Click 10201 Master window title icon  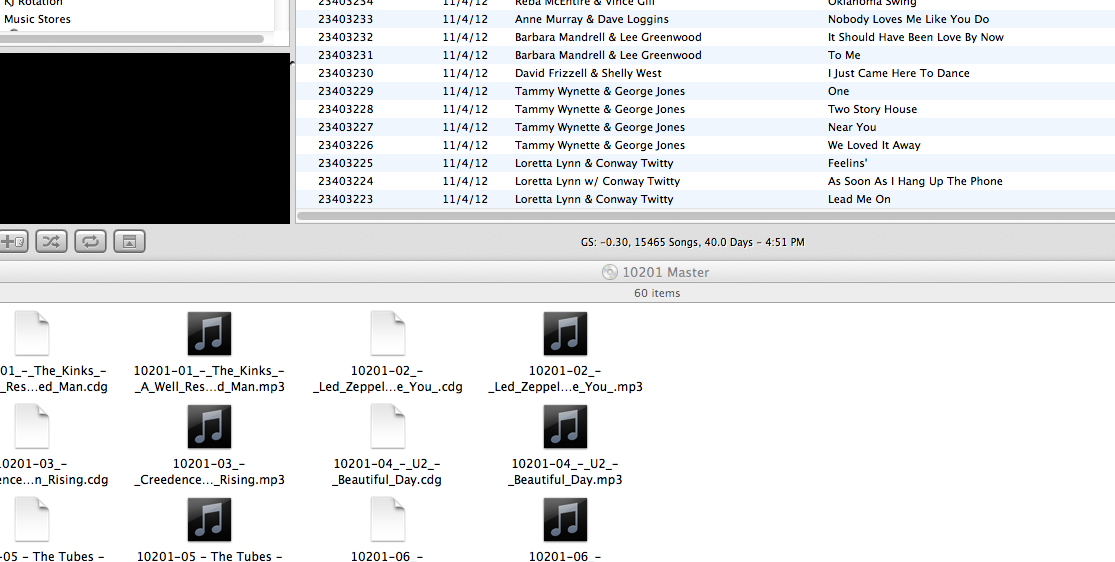click(609, 272)
